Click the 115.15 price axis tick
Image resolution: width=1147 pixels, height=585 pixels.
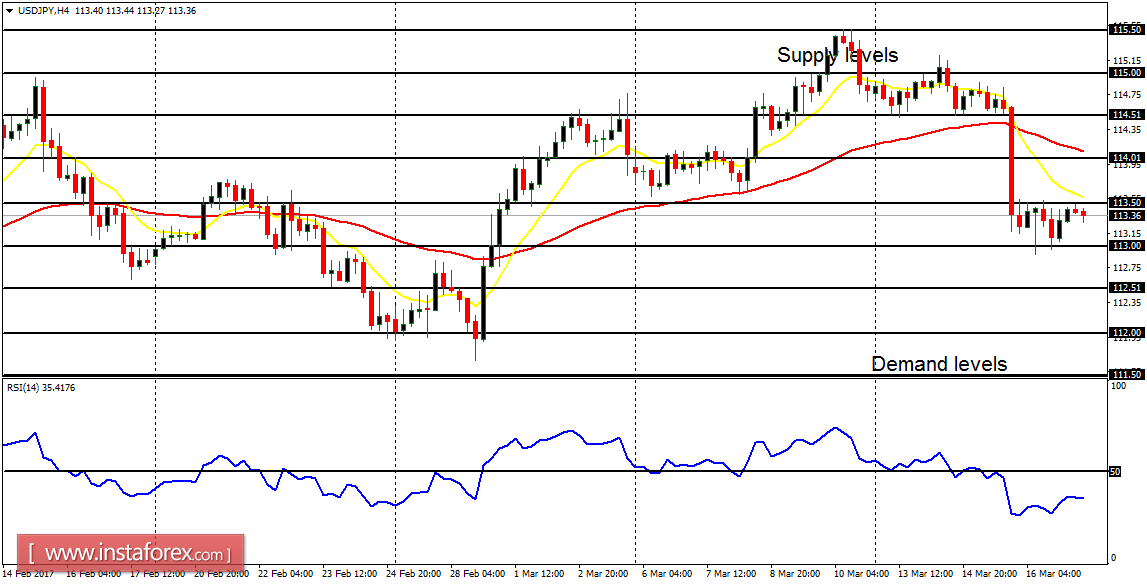[x=1125, y=60]
